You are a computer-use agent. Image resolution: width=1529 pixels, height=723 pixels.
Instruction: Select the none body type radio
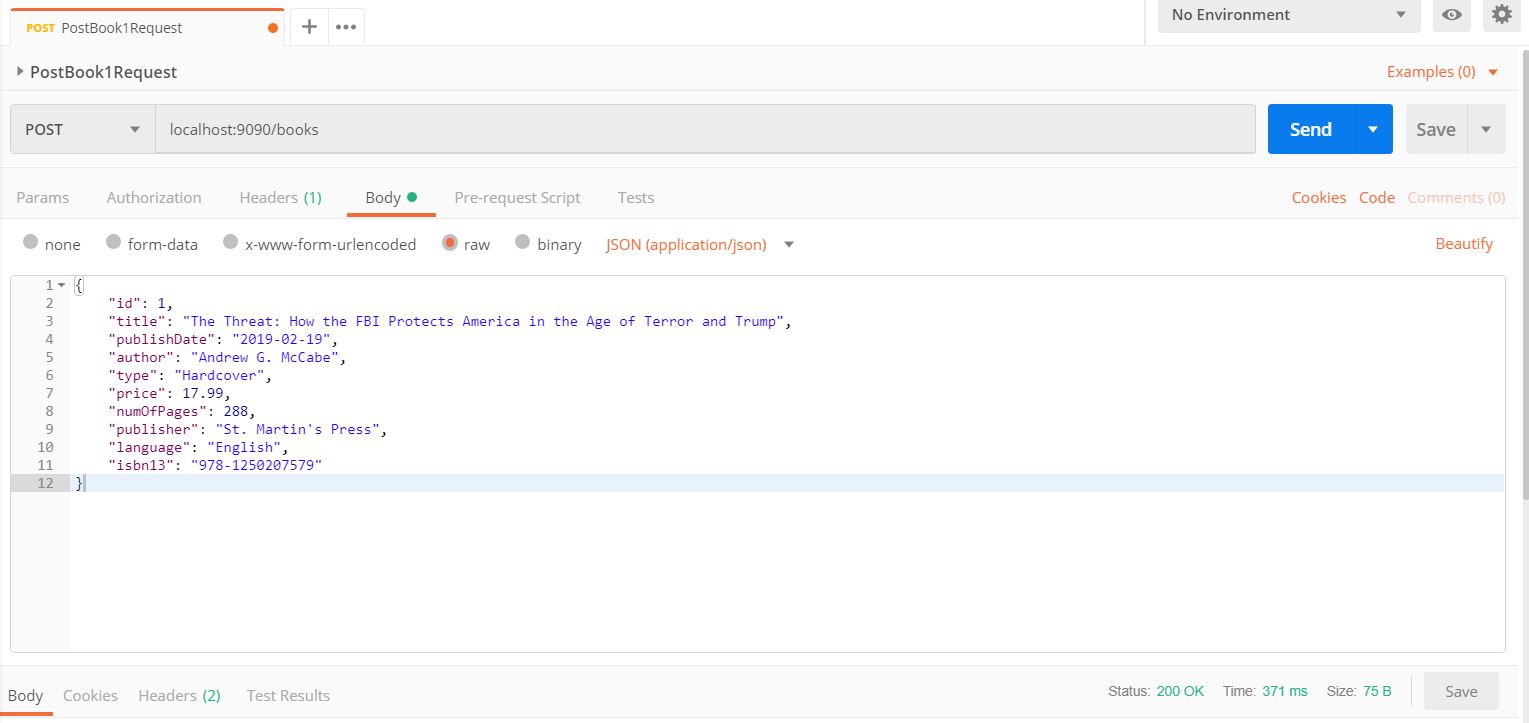(x=31, y=243)
